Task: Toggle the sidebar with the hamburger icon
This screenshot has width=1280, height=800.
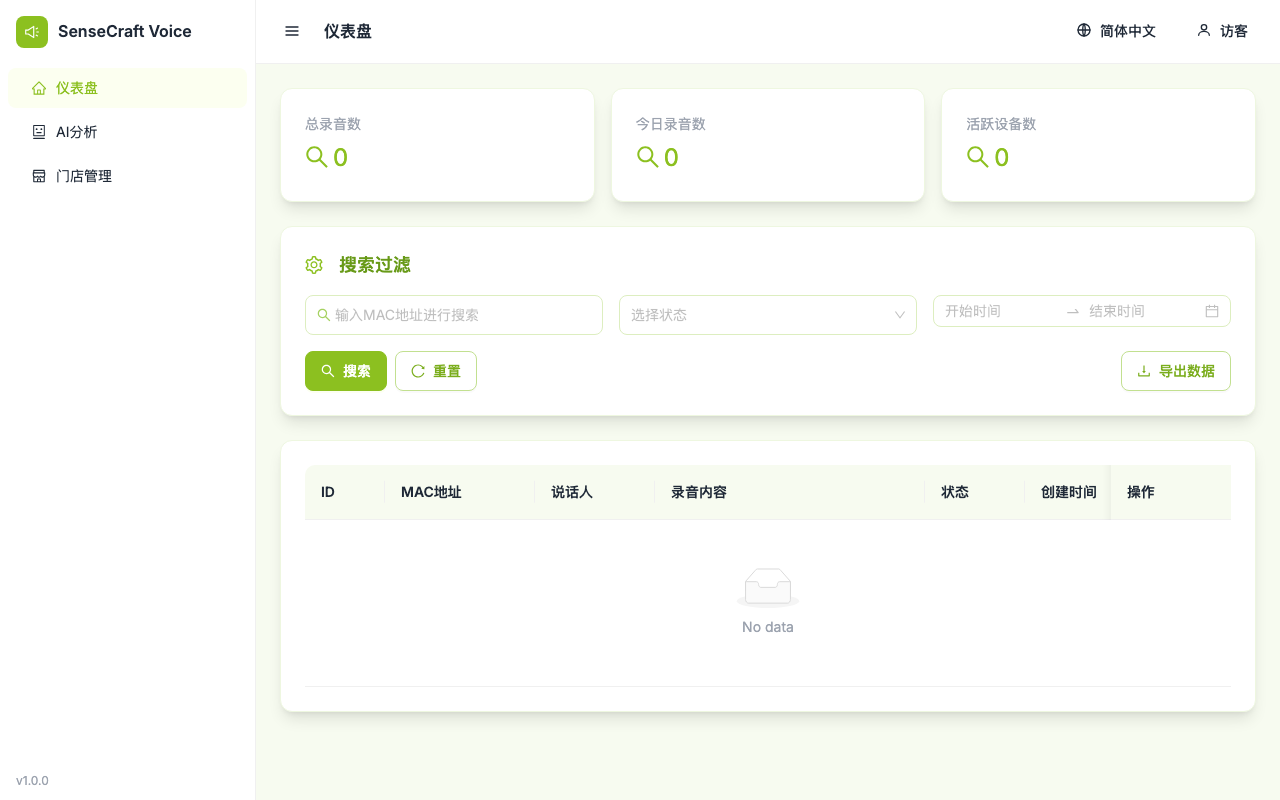Action: [x=292, y=31]
